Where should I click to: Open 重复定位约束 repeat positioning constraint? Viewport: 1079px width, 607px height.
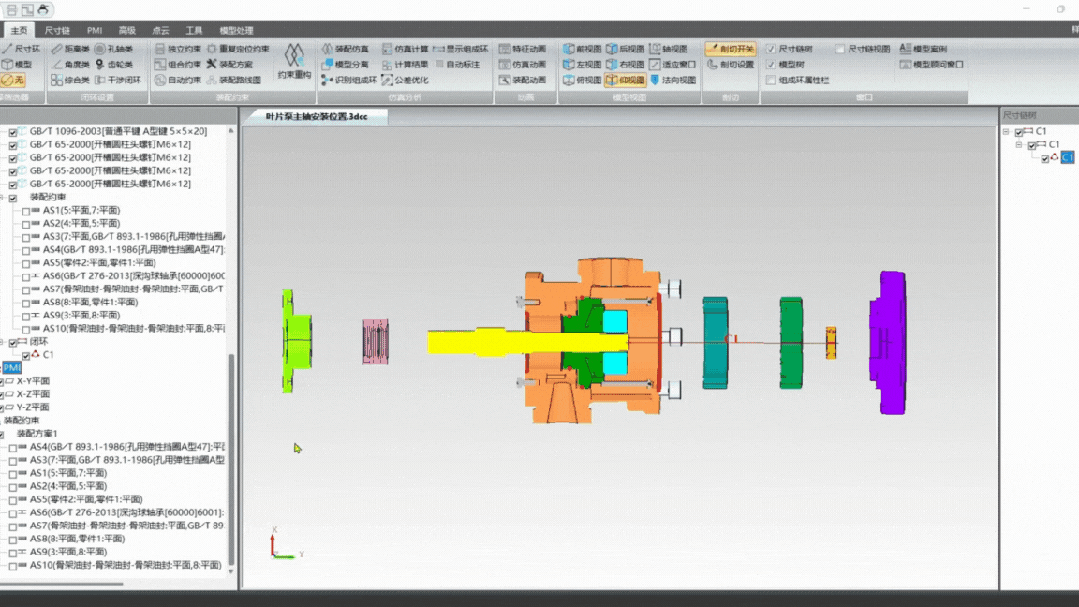[x=238, y=49]
